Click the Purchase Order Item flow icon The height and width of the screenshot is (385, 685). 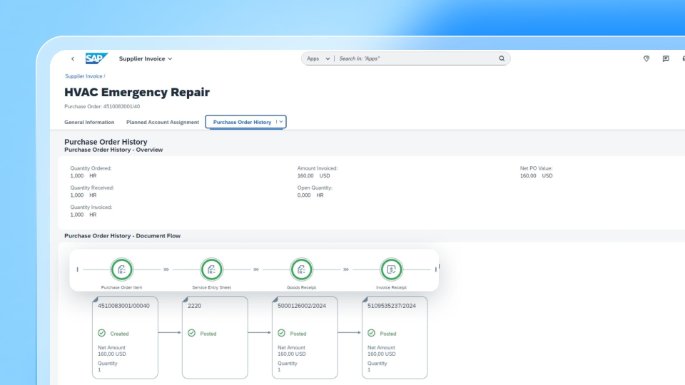(121, 269)
